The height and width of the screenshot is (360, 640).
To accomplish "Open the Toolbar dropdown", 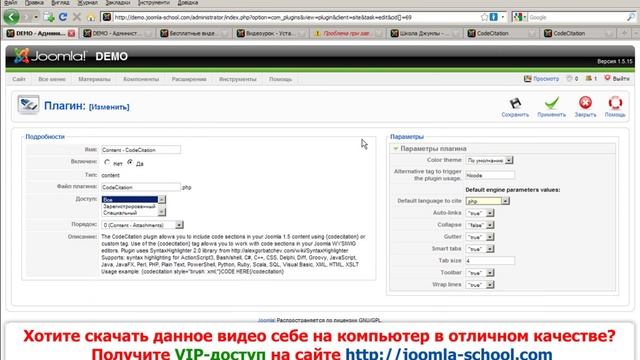I will coord(480,273).
